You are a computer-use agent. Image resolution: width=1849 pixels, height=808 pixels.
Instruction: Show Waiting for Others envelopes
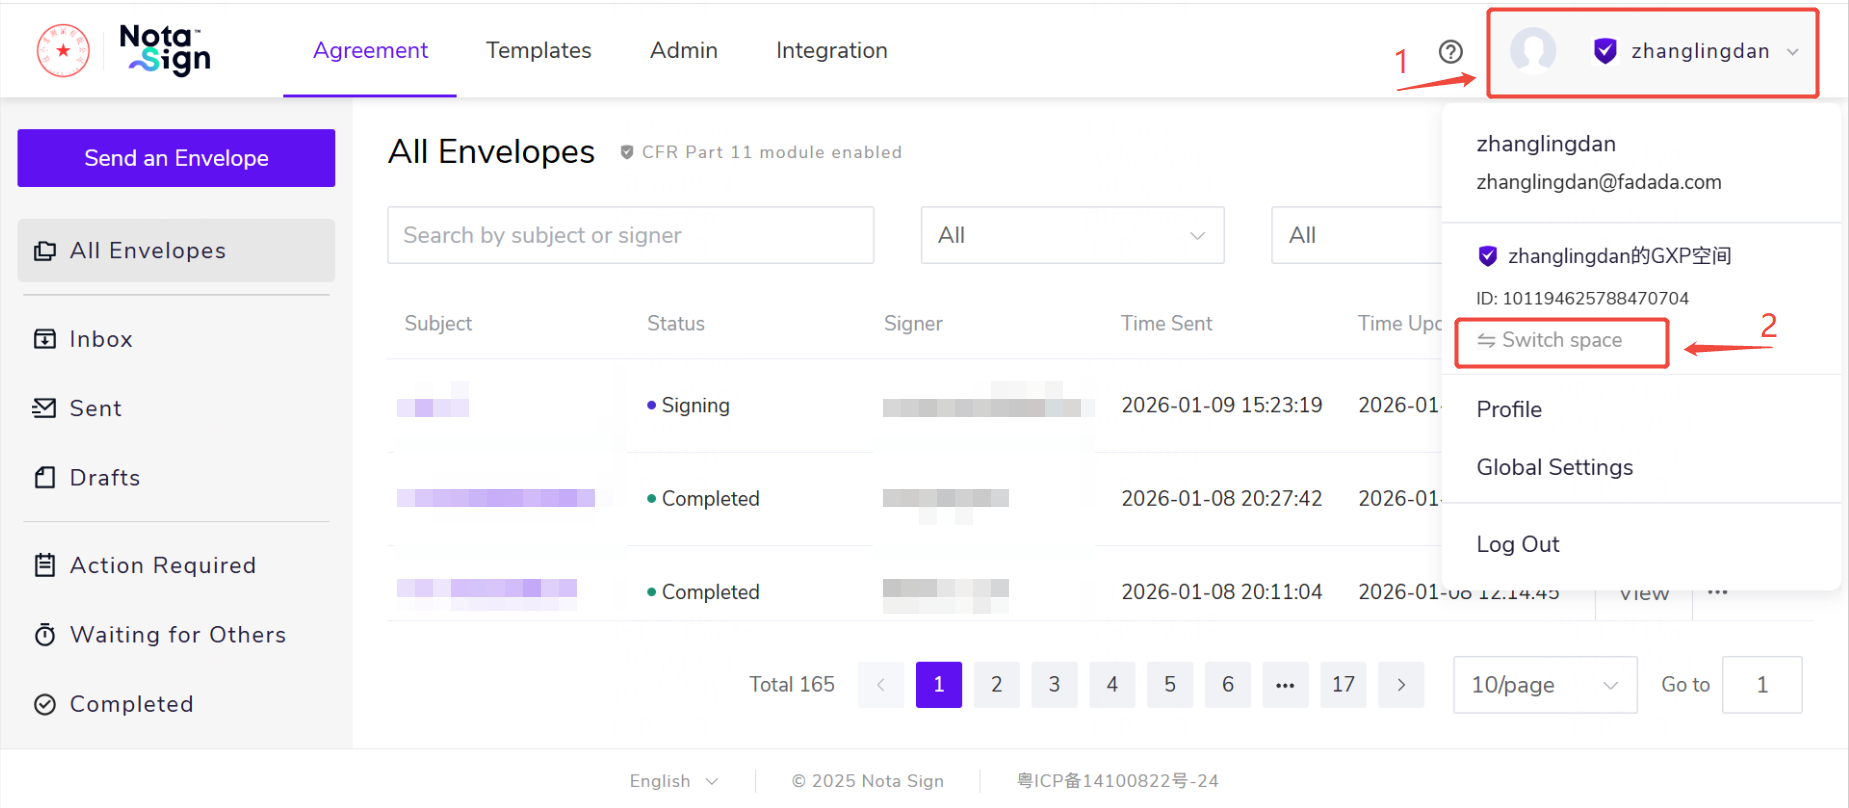coord(177,634)
